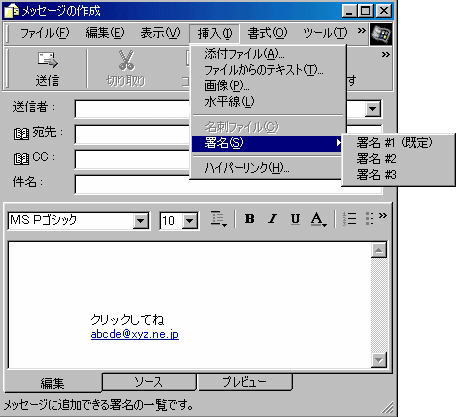
Task: Click the bulleted list icon
Action: tap(369, 219)
